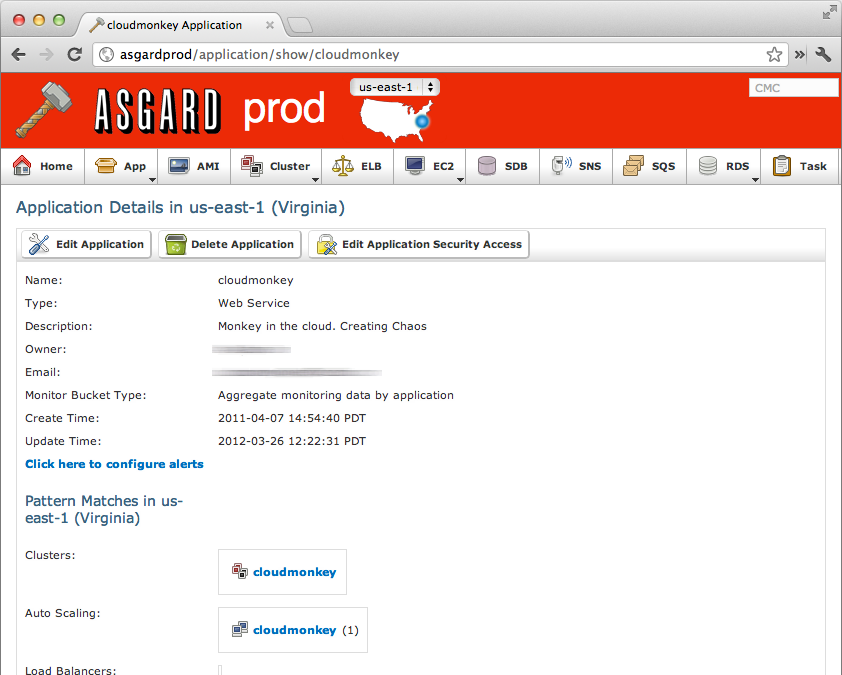Click Delete Application button
842x675 pixels.
(230, 244)
